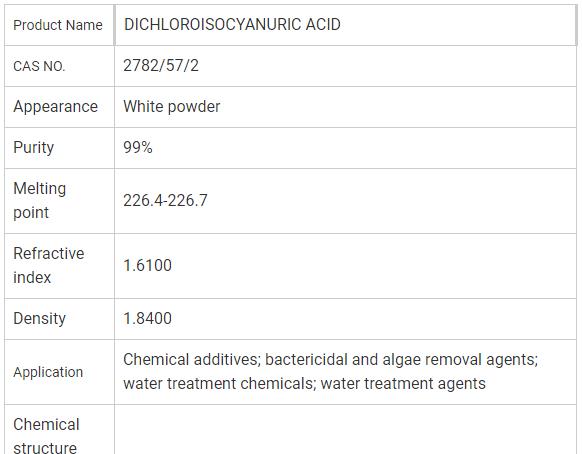Select the 99% purity value
Viewport: 582px width, 454px height.
[138, 147]
